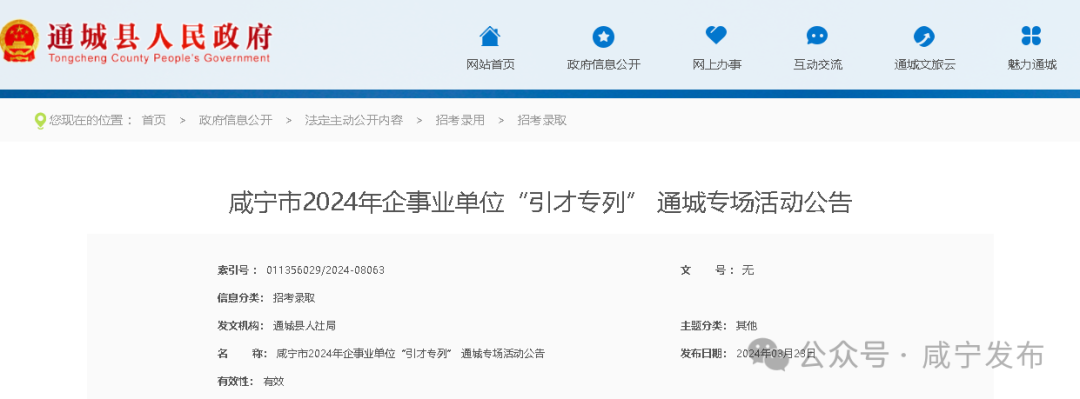The image size is (1080, 399).
Task: Open the 政府信息公开 navigation label
Action: pos(603,65)
